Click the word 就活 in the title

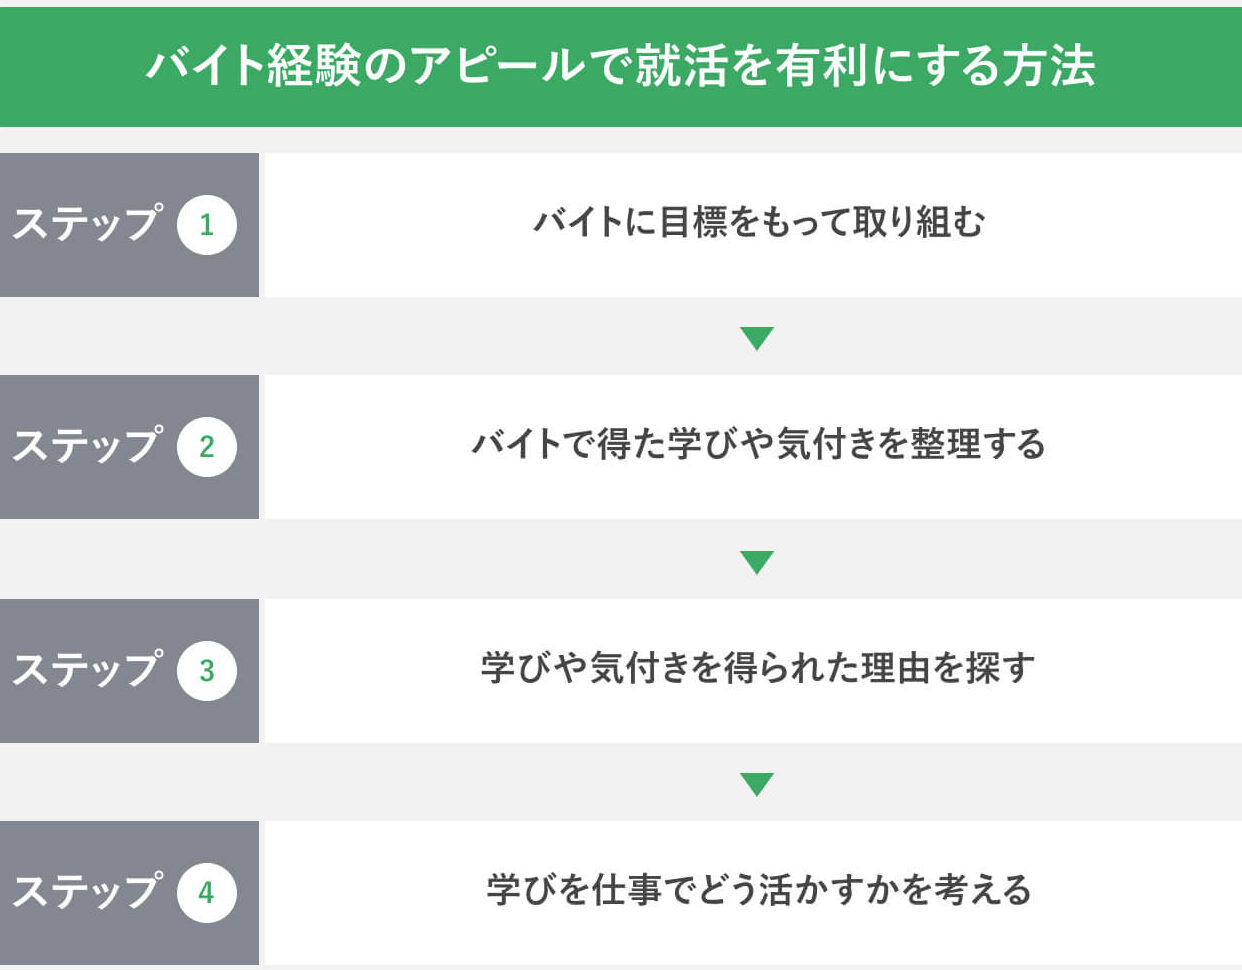(x=680, y=66)
